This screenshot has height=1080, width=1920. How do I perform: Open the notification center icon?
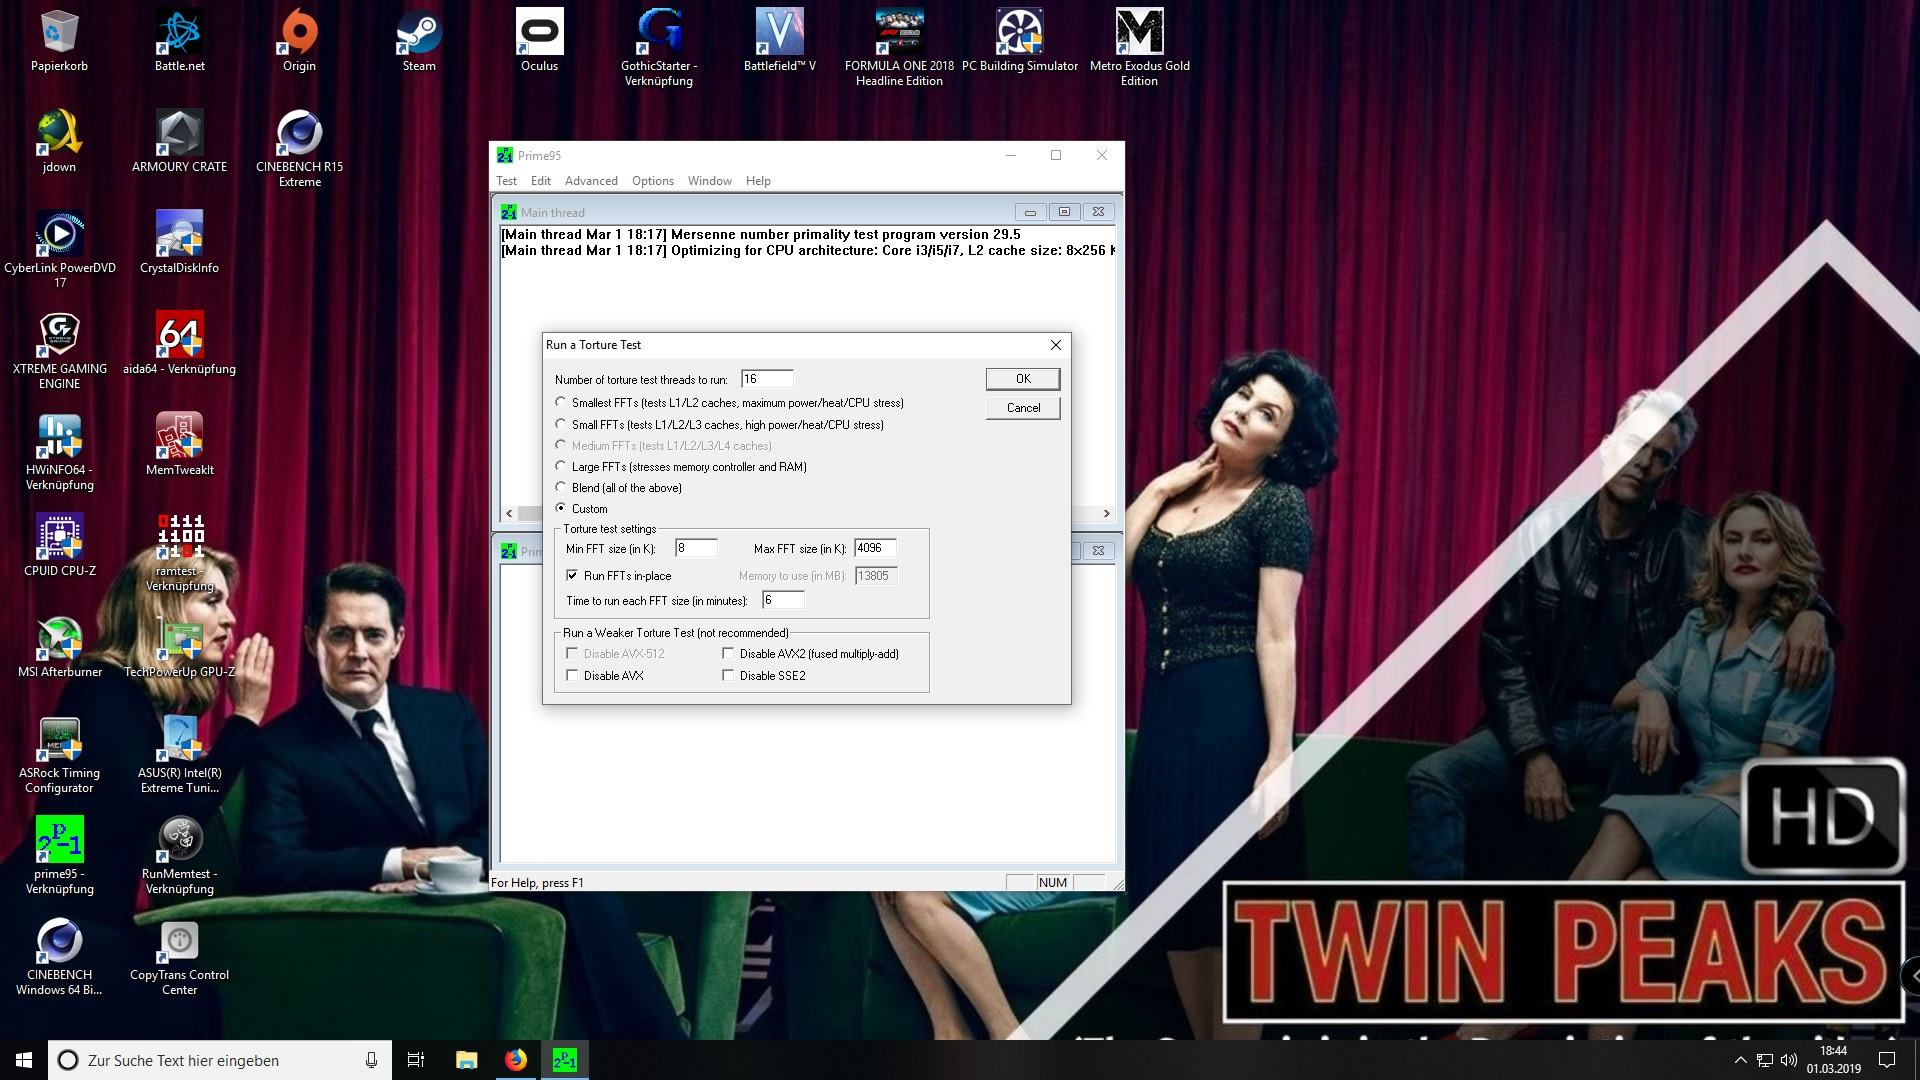(x=1887, y=1060)
